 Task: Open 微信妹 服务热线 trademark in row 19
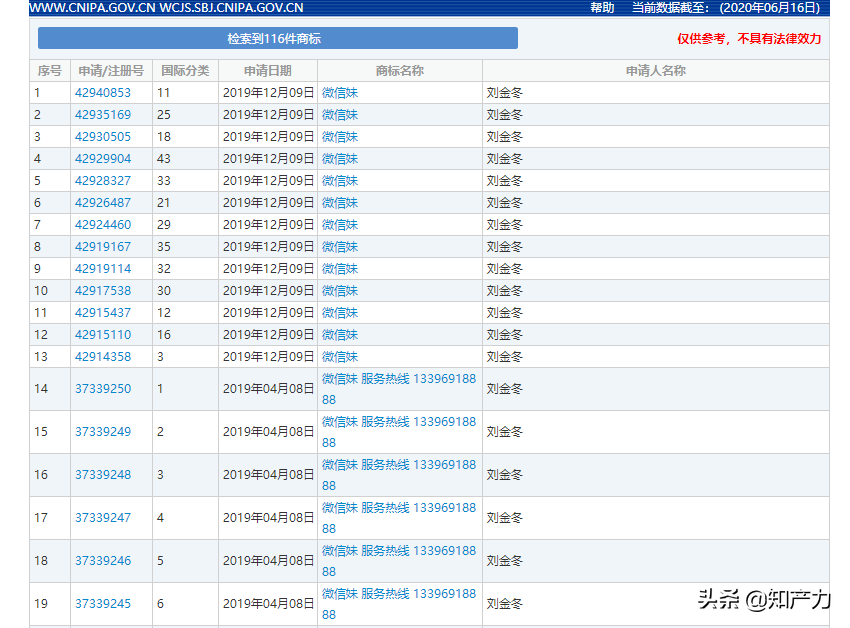point(399,604)
